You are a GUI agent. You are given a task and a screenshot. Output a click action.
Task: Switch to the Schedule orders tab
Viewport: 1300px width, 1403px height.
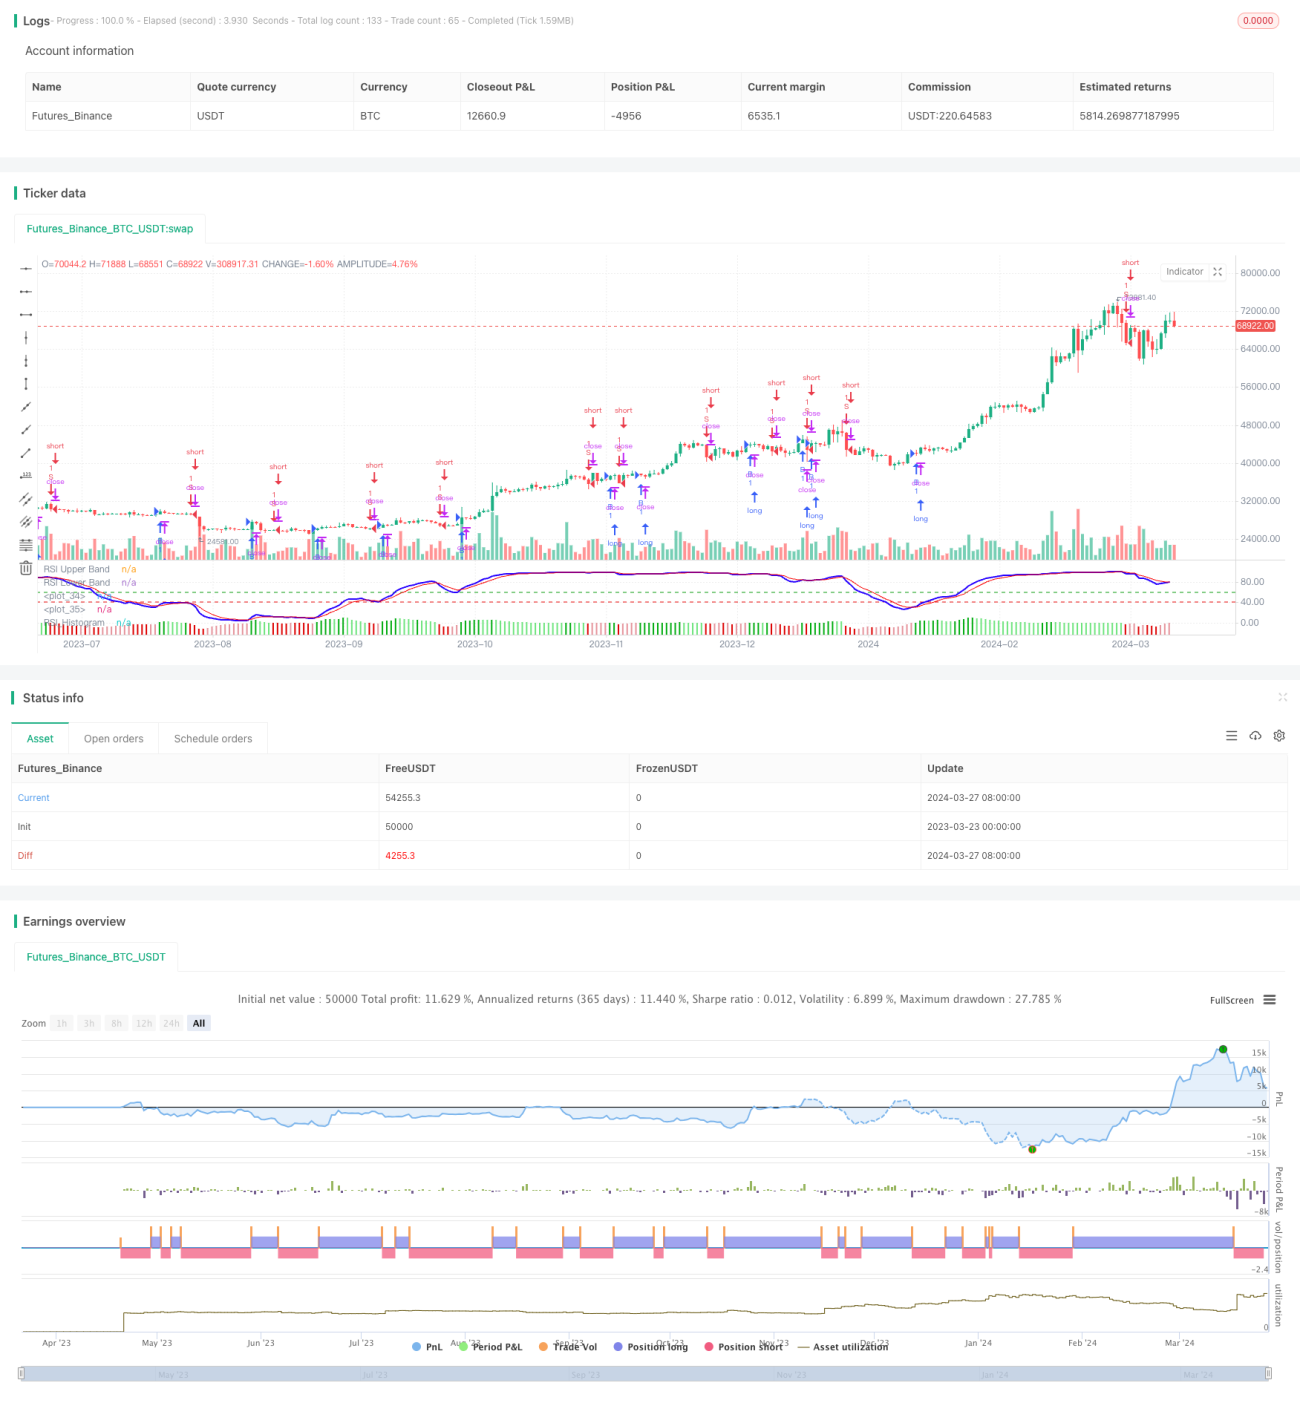point(213,738)
